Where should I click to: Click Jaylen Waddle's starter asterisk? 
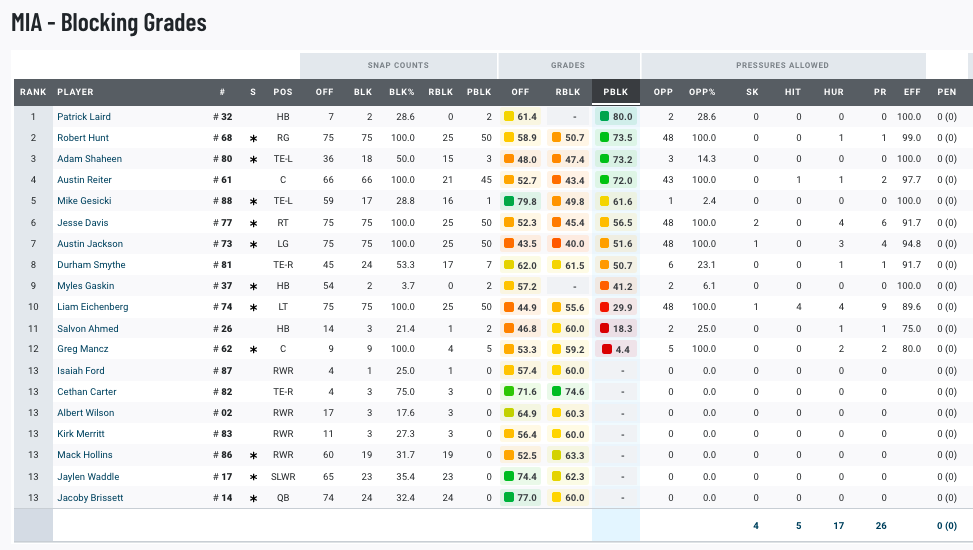click(253, 477)
